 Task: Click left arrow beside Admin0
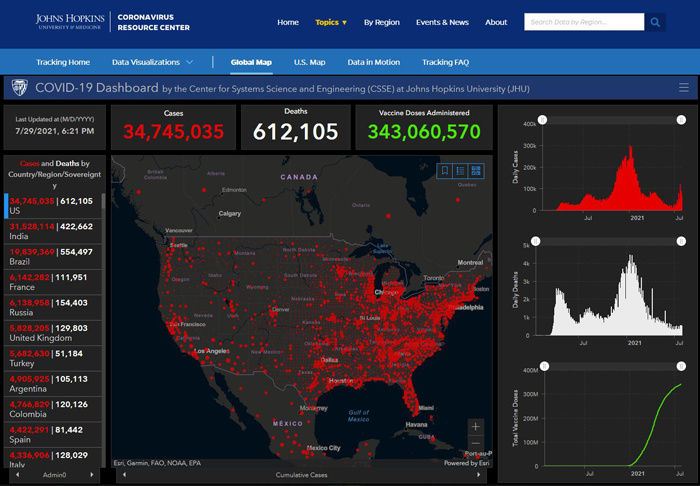click(17, 475)
